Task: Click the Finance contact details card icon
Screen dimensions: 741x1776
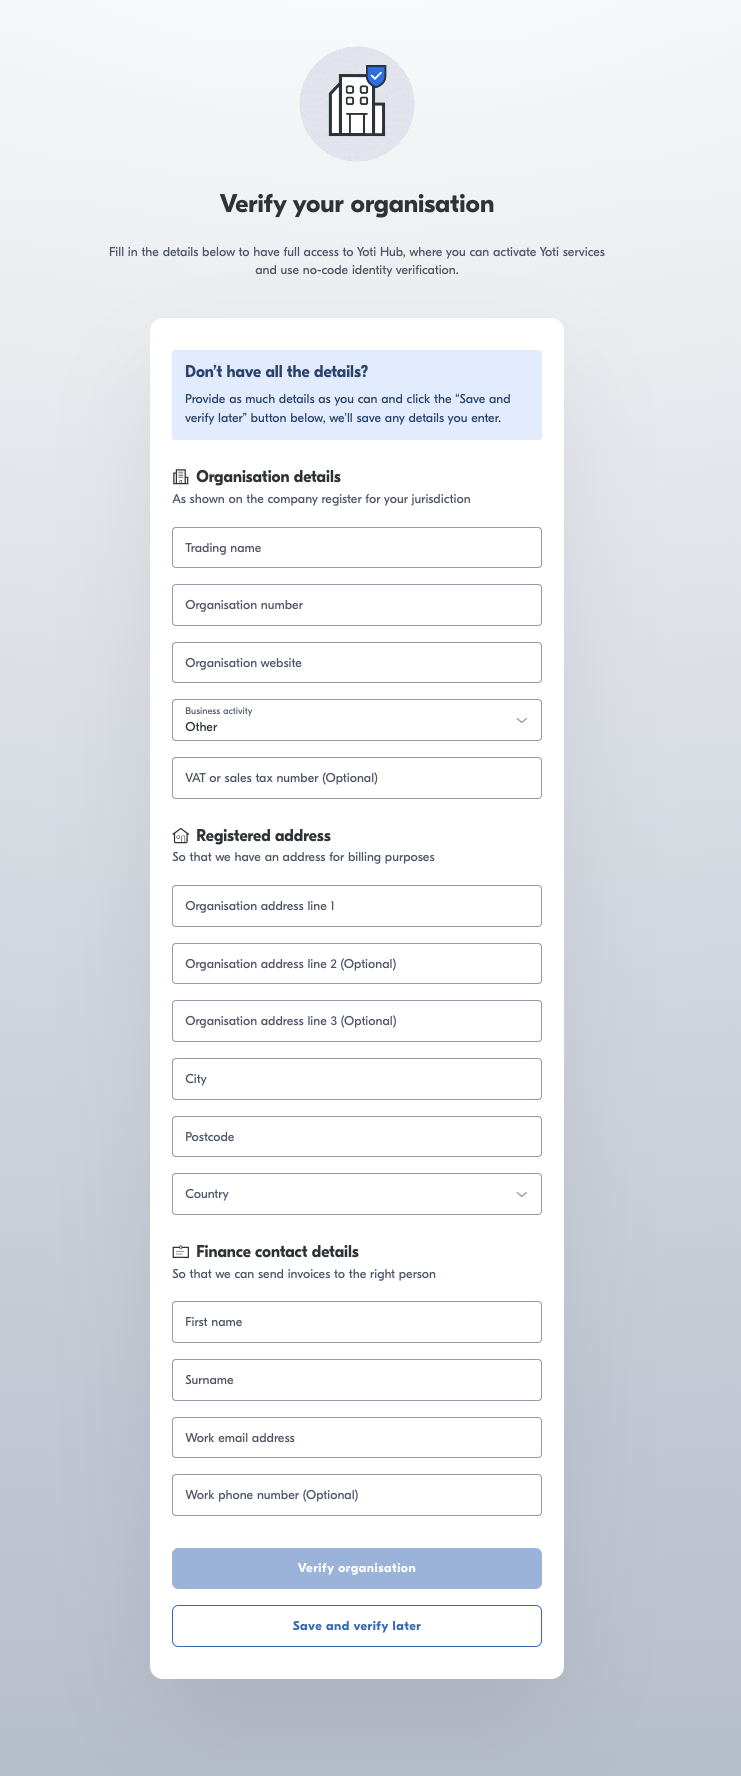Action: click(x=181, y=1252)
